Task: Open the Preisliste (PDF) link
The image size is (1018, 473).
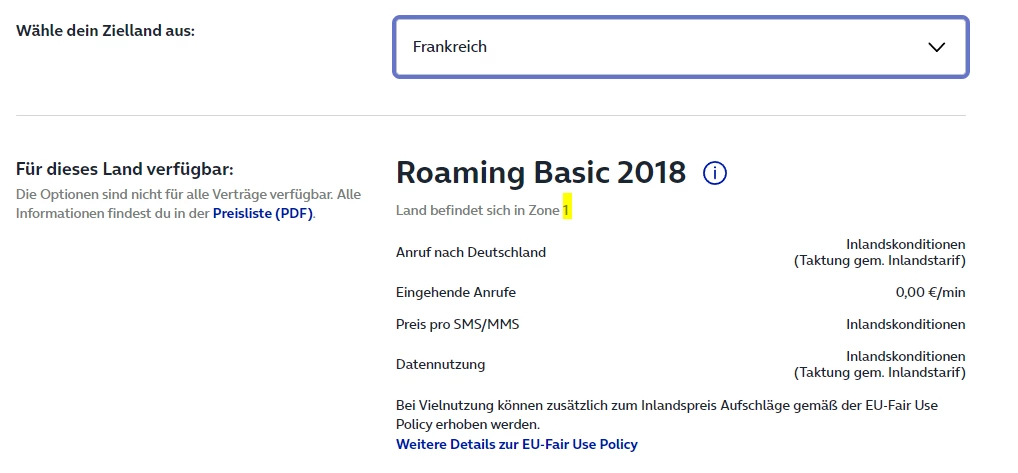Action: click(262, 213)
